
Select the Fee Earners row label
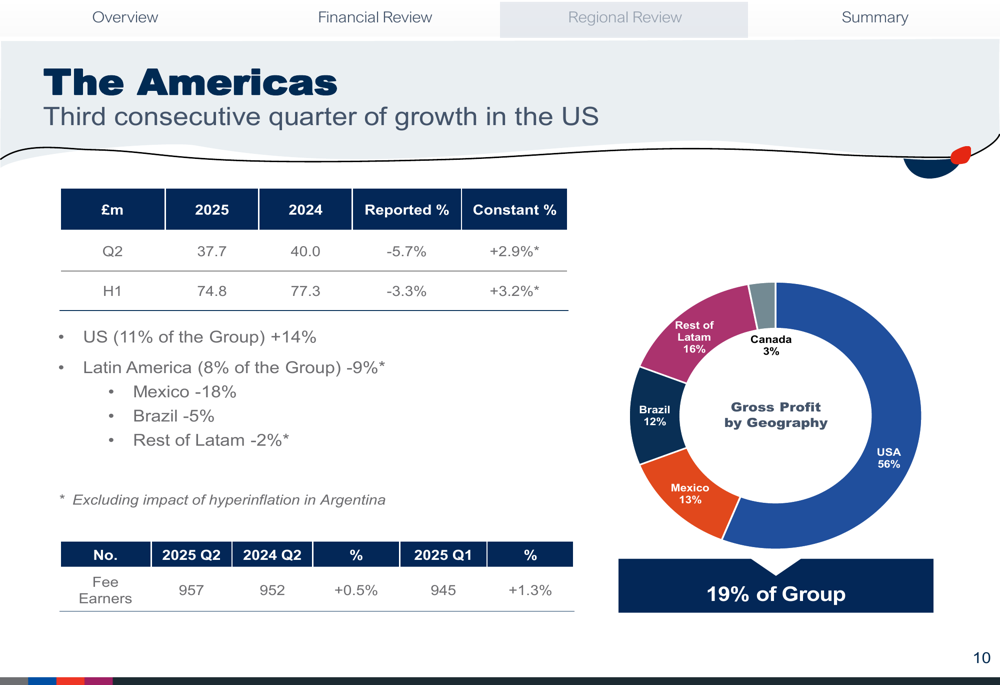pos(105,590)
